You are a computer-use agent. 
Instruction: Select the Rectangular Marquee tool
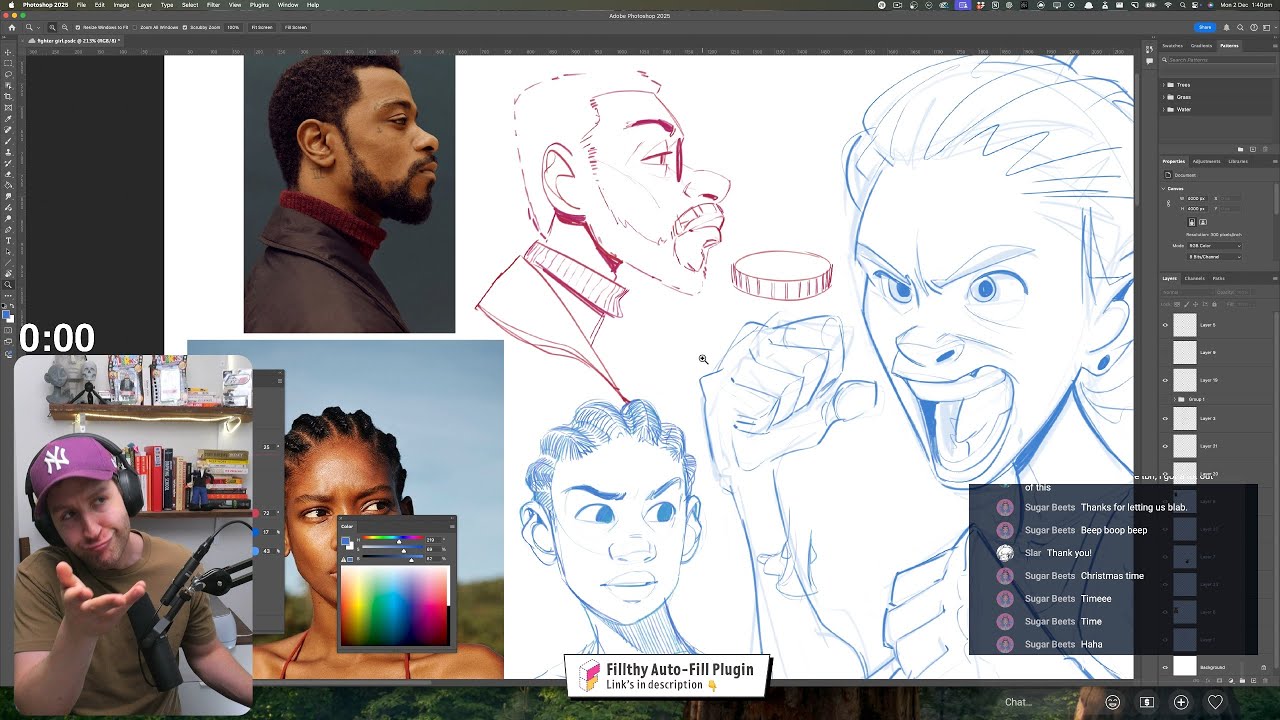[8, 63]
